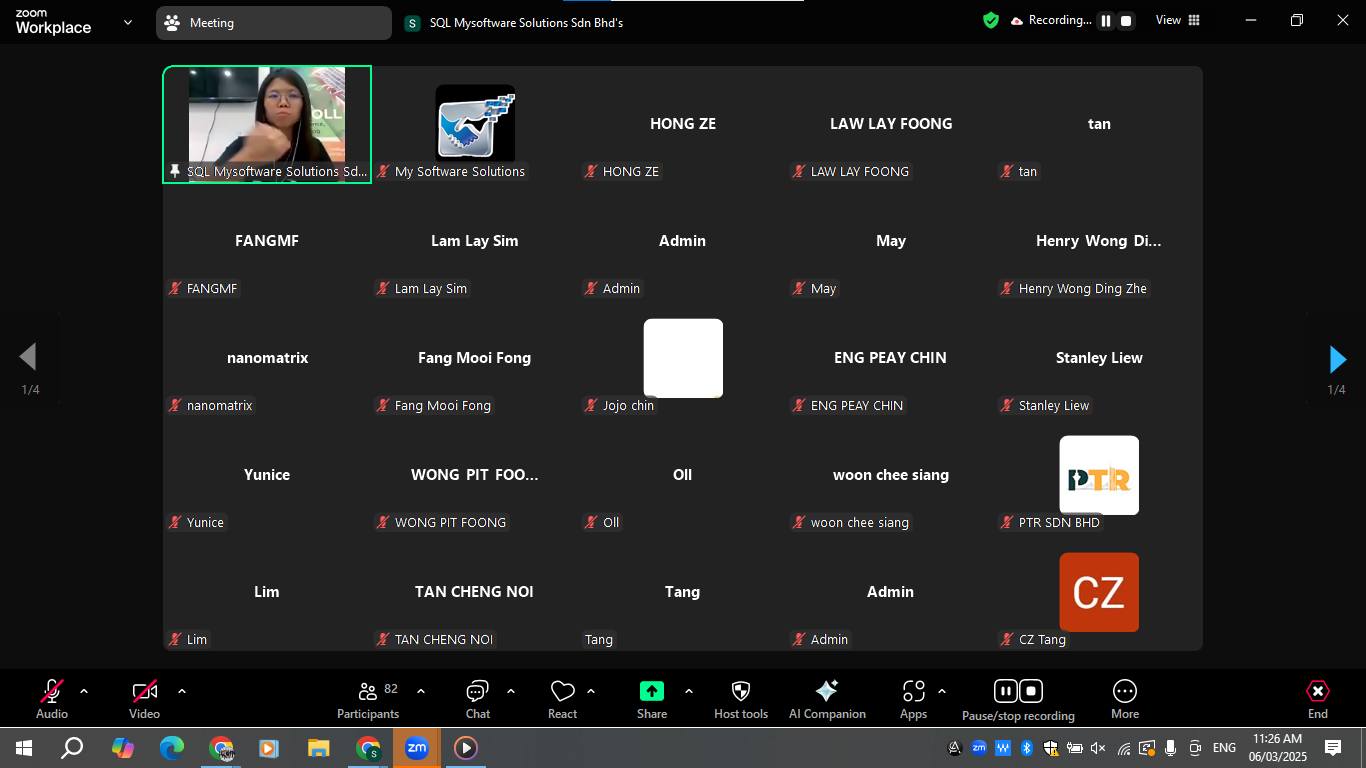
Task: Open Microsoft Edge from the taskbar
Action: 172,748
